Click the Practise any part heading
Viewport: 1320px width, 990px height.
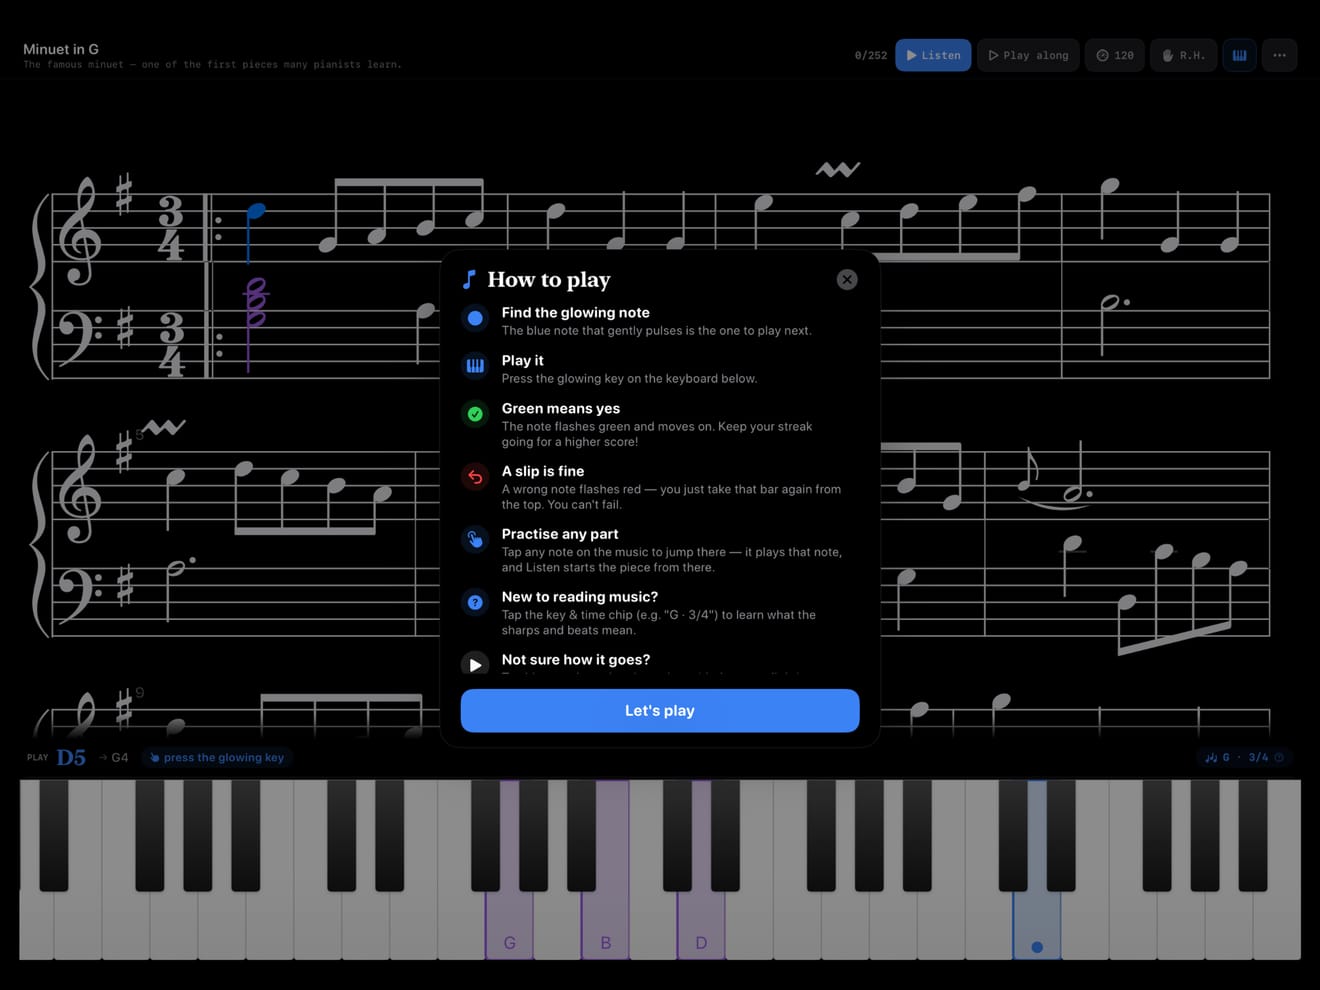click(560, 535)
